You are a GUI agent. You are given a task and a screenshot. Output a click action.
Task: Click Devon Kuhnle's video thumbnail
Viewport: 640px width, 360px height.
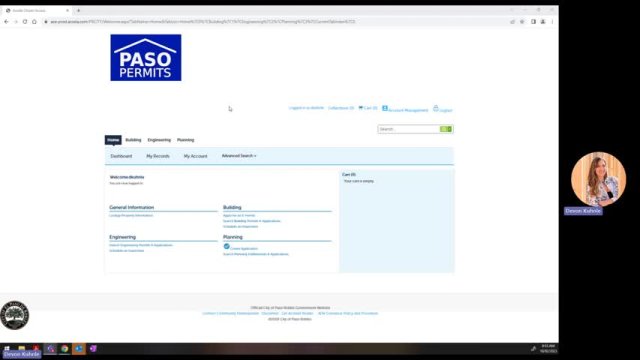(x=598, y=179)
